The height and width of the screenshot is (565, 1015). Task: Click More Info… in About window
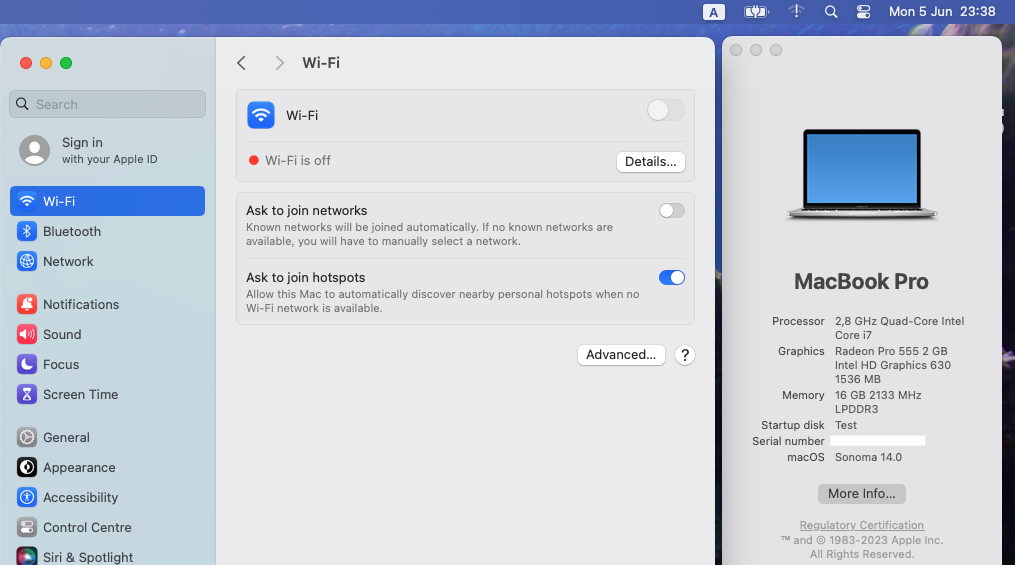coord(862,494)
